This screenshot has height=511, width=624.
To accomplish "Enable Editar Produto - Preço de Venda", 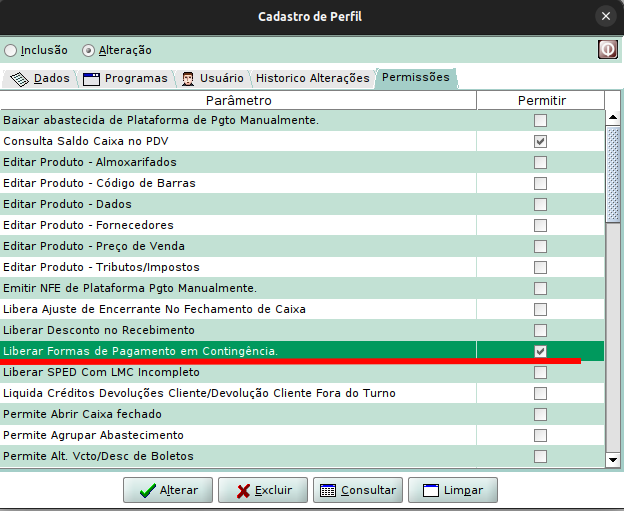I will tap(540, 246).
